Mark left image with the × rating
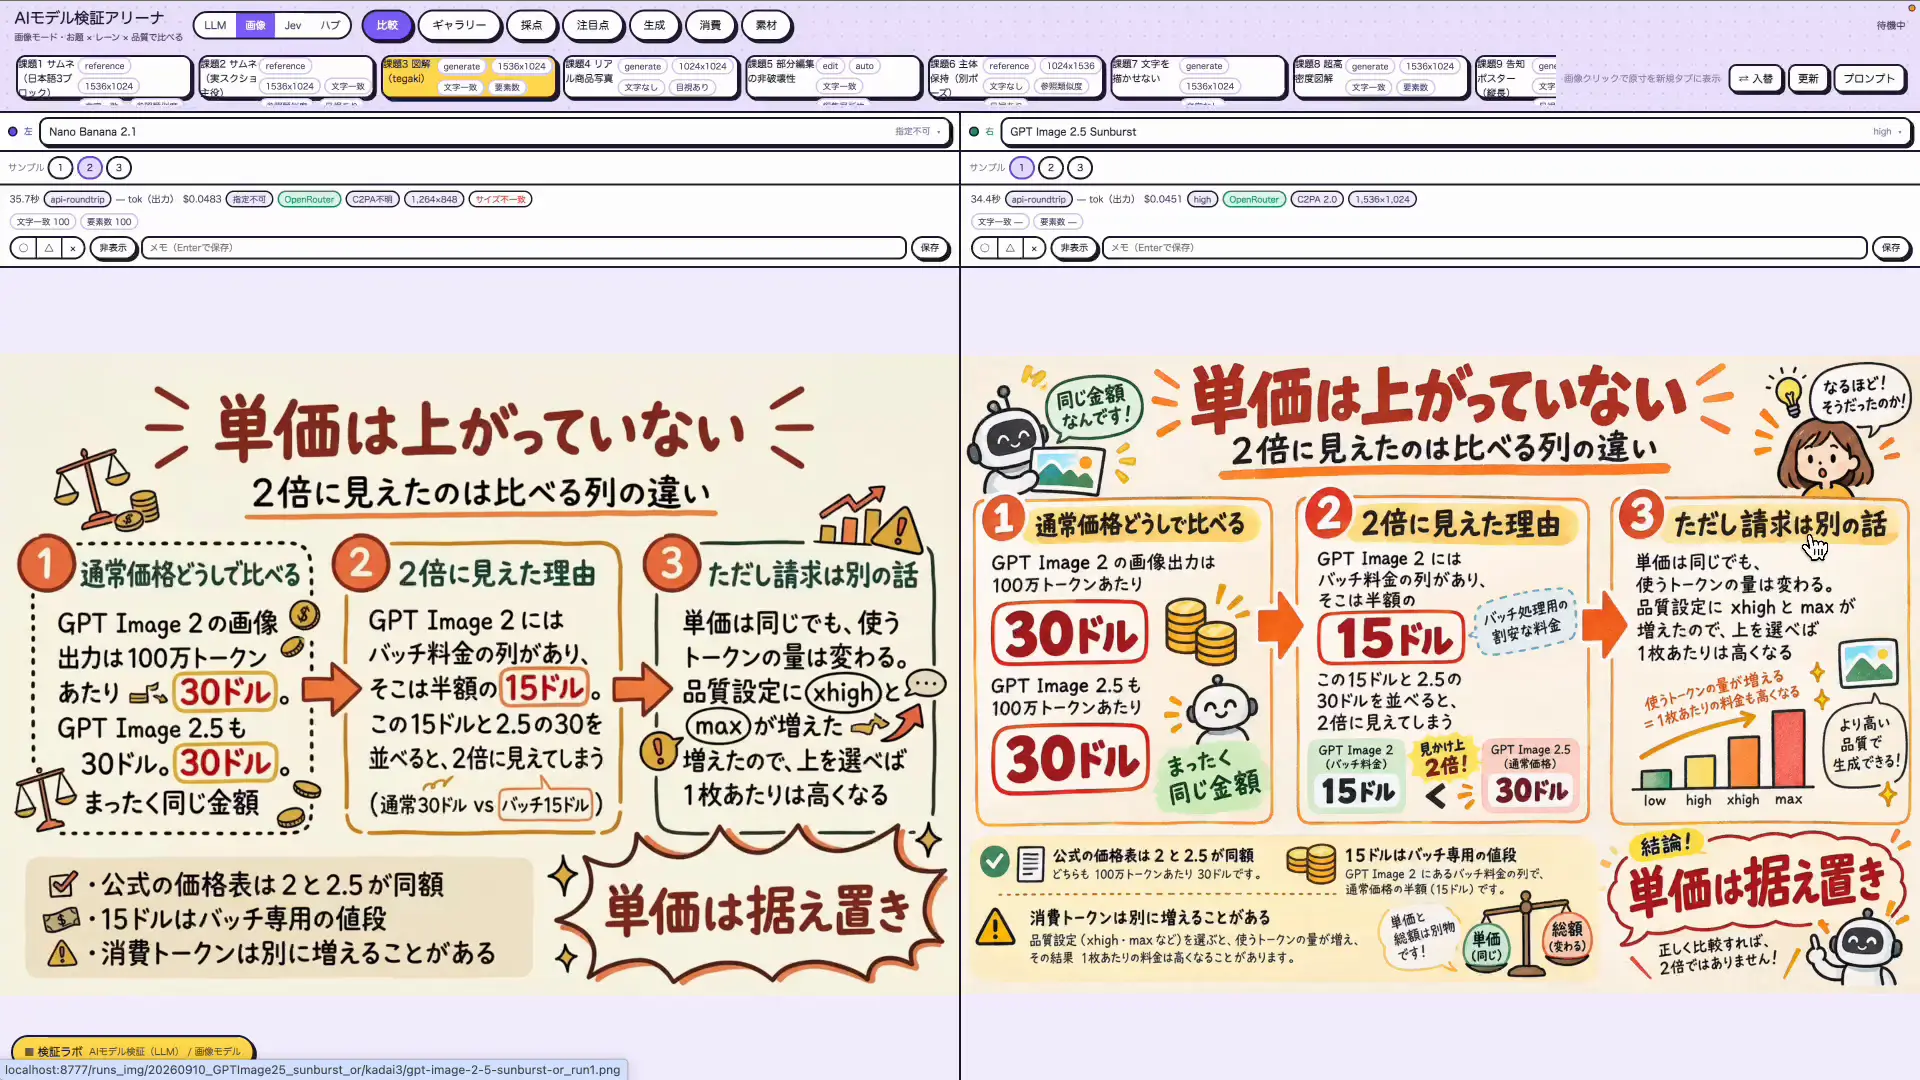The height and width of the screenshot is (1080, 1920). coord(73,248)
